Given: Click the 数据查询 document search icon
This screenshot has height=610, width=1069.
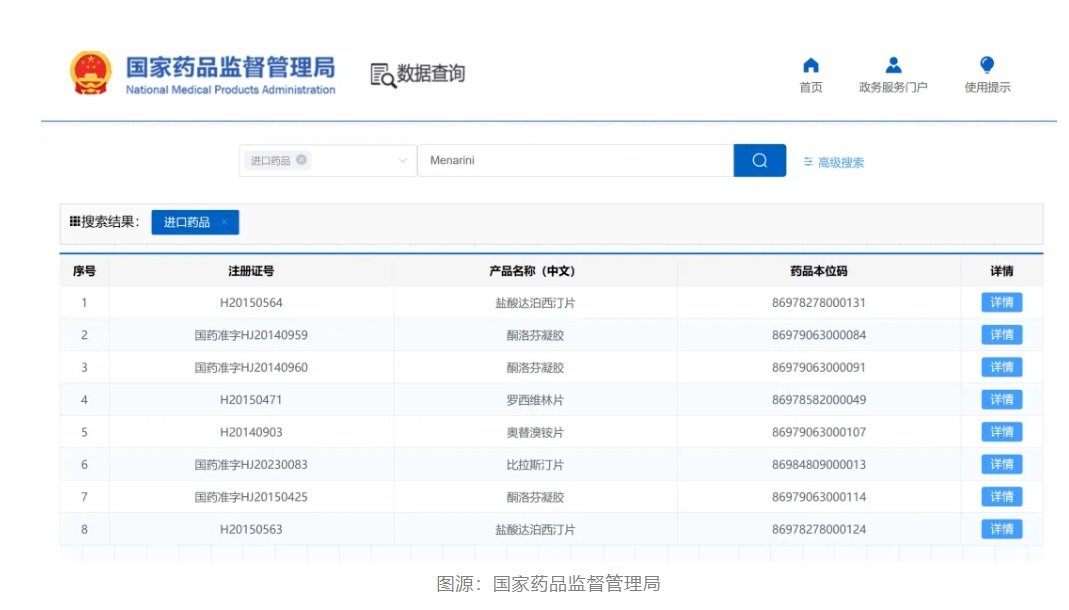Looking at the screenshot, I should [x=383, y=75].
